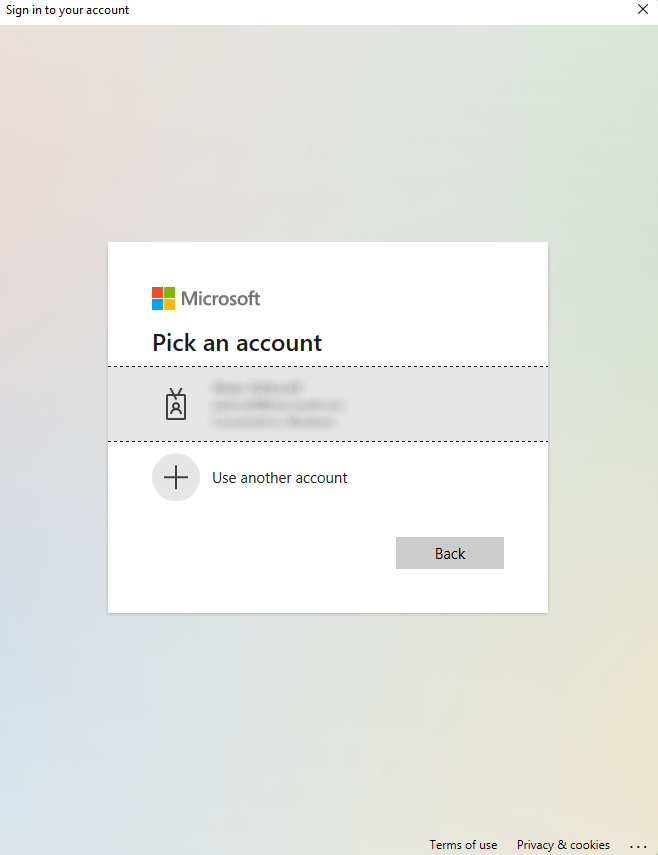
Task: Click the Sign in to your account title
Action: pyautogui.click(x=67, y=10)
